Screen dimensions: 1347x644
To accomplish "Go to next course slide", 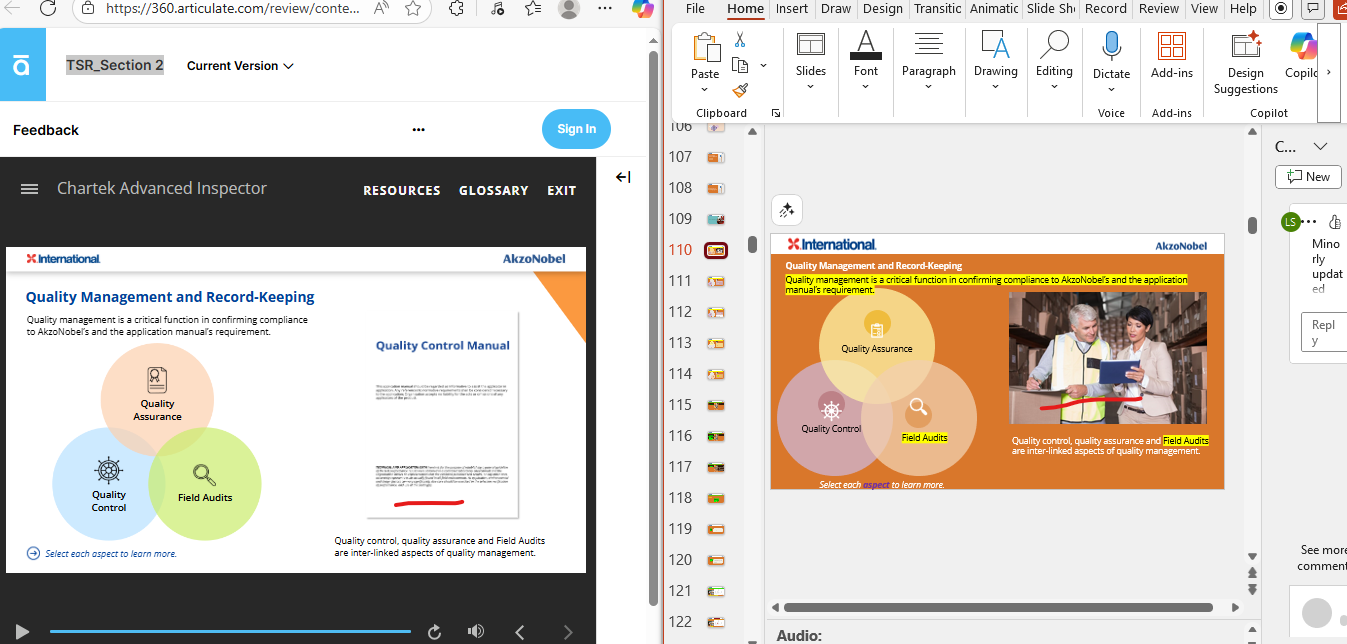I will click(x=568, y=631).
